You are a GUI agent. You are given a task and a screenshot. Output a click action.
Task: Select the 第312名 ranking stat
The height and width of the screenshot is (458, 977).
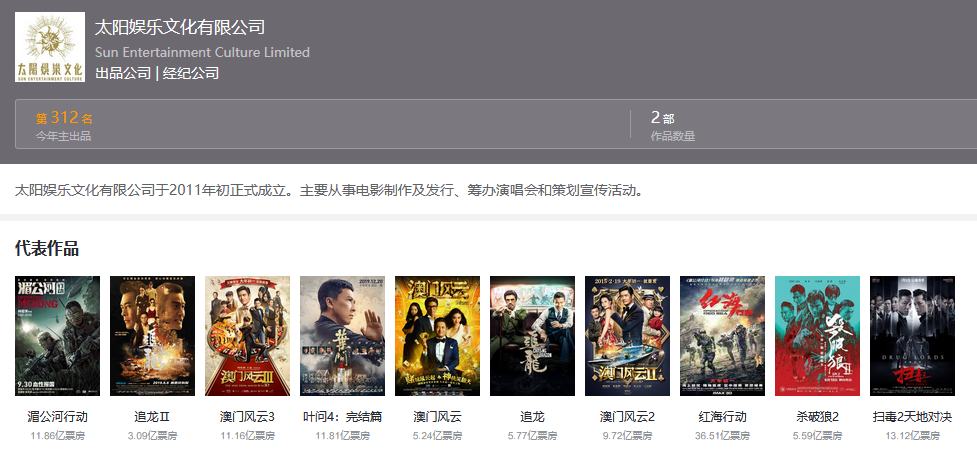click(64, 118)
